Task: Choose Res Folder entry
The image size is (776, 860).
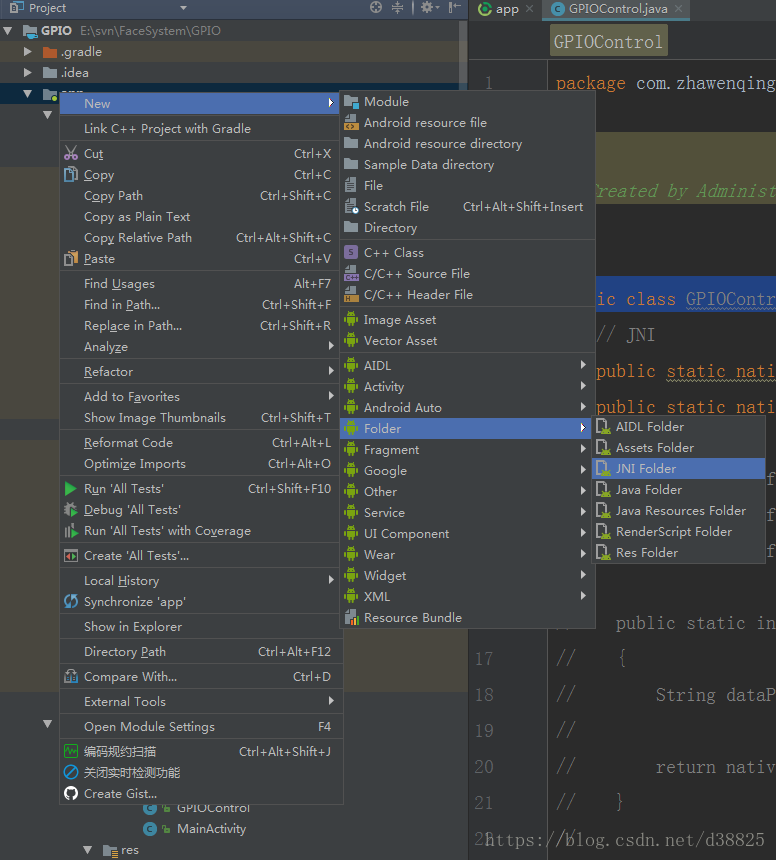Action: pos(678,552)
